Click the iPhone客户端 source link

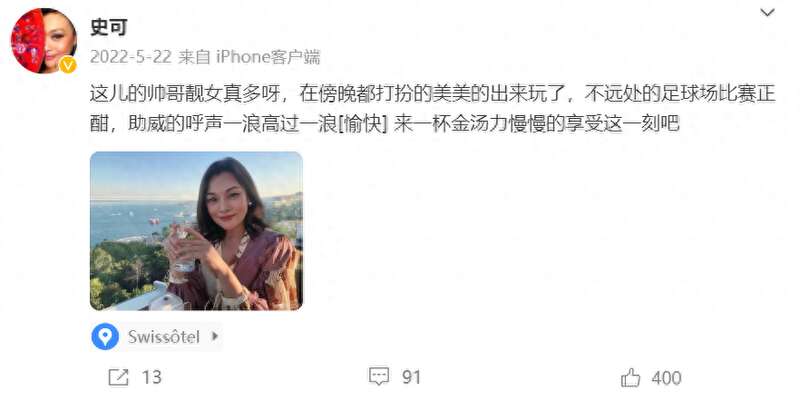click(268, 57)
